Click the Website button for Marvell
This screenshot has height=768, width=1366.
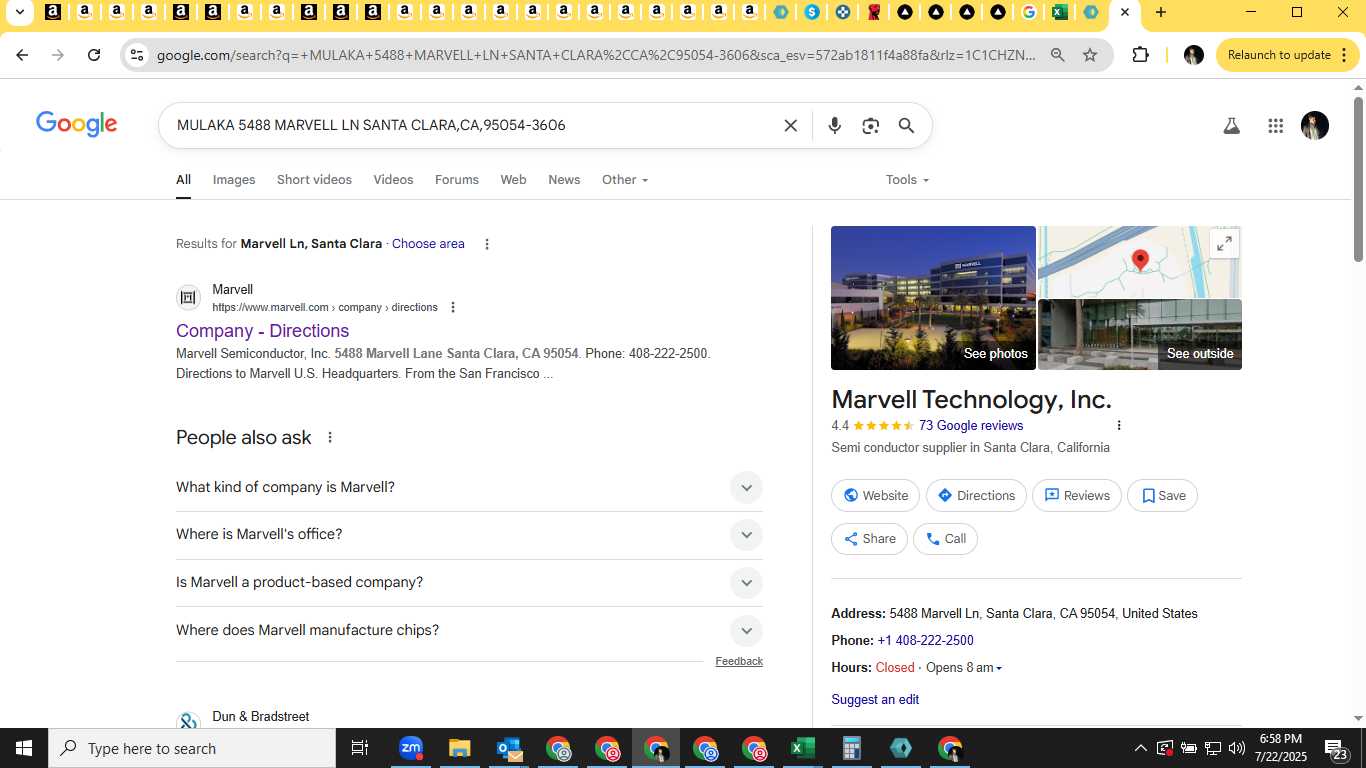coord(876,496)
